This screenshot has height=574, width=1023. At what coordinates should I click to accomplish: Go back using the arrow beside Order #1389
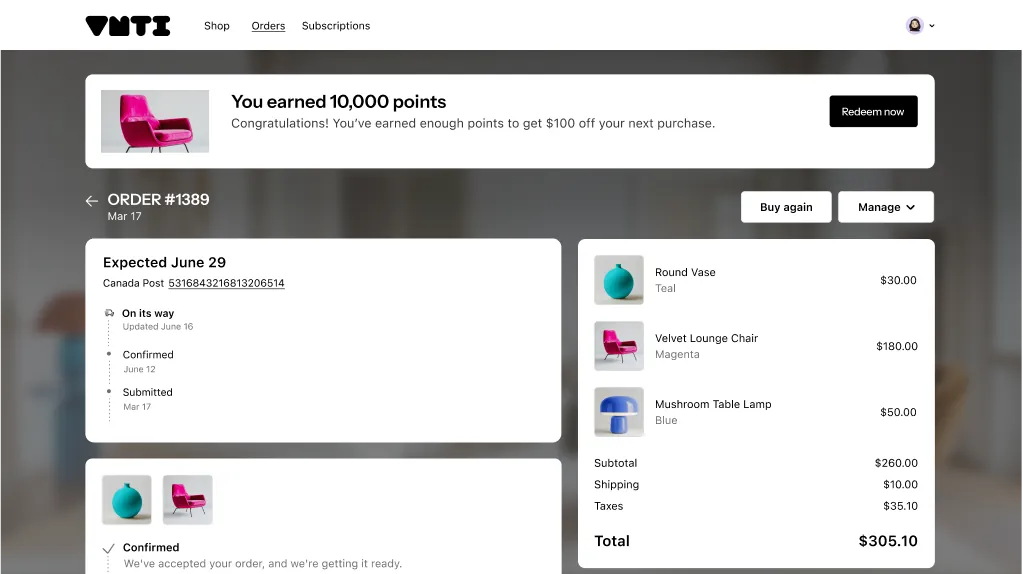(x=91, y=201)
